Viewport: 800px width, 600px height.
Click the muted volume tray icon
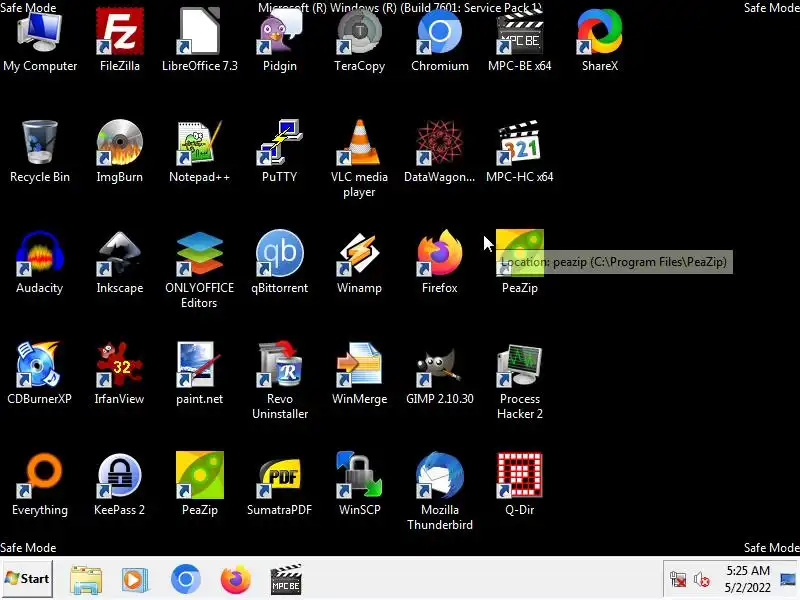coord(702,580)
